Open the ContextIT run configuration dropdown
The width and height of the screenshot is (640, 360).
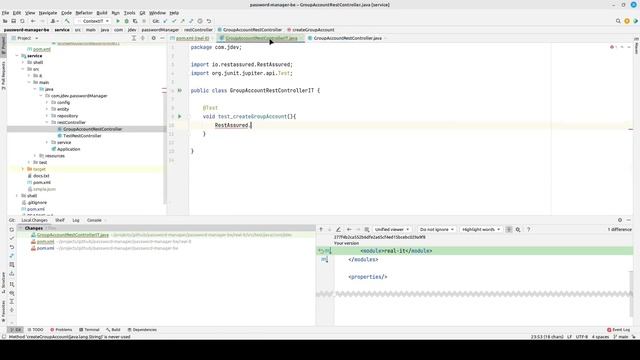coord(93,21)
